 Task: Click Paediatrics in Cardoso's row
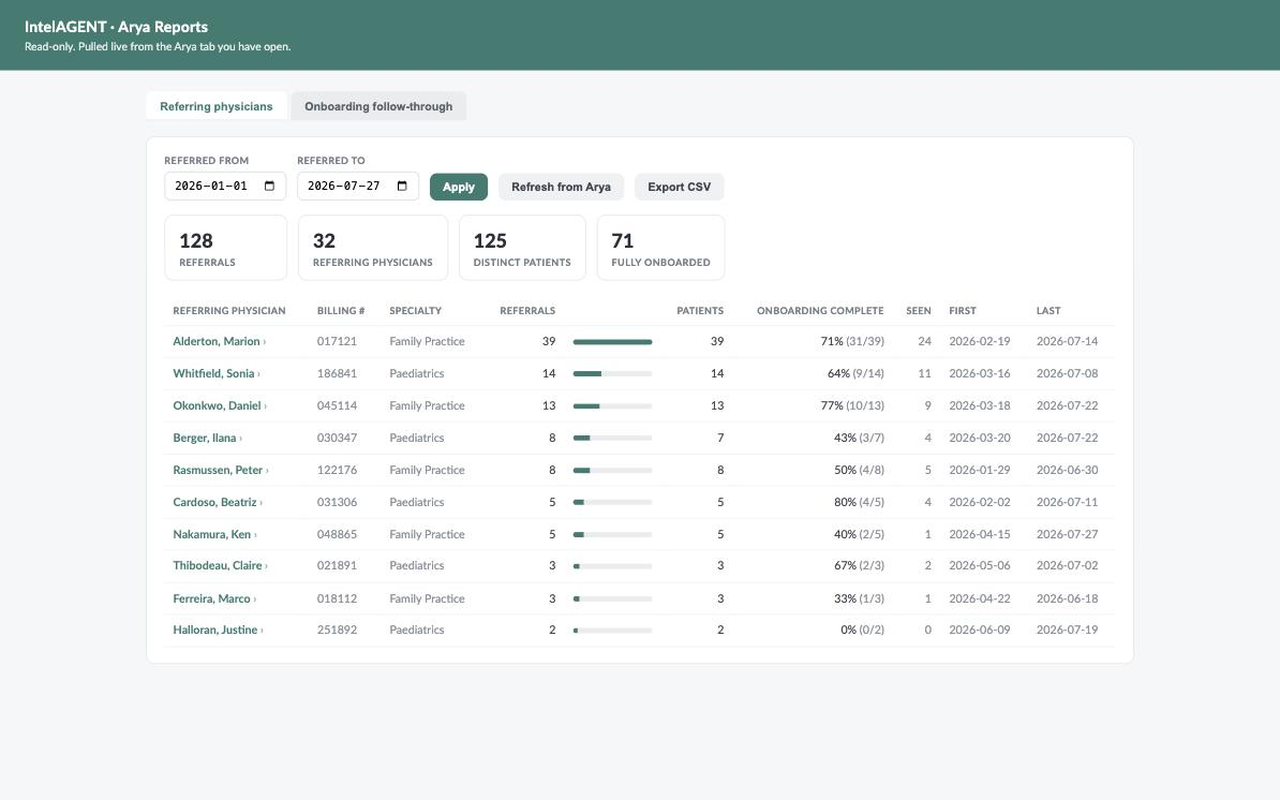click(417, 502)
